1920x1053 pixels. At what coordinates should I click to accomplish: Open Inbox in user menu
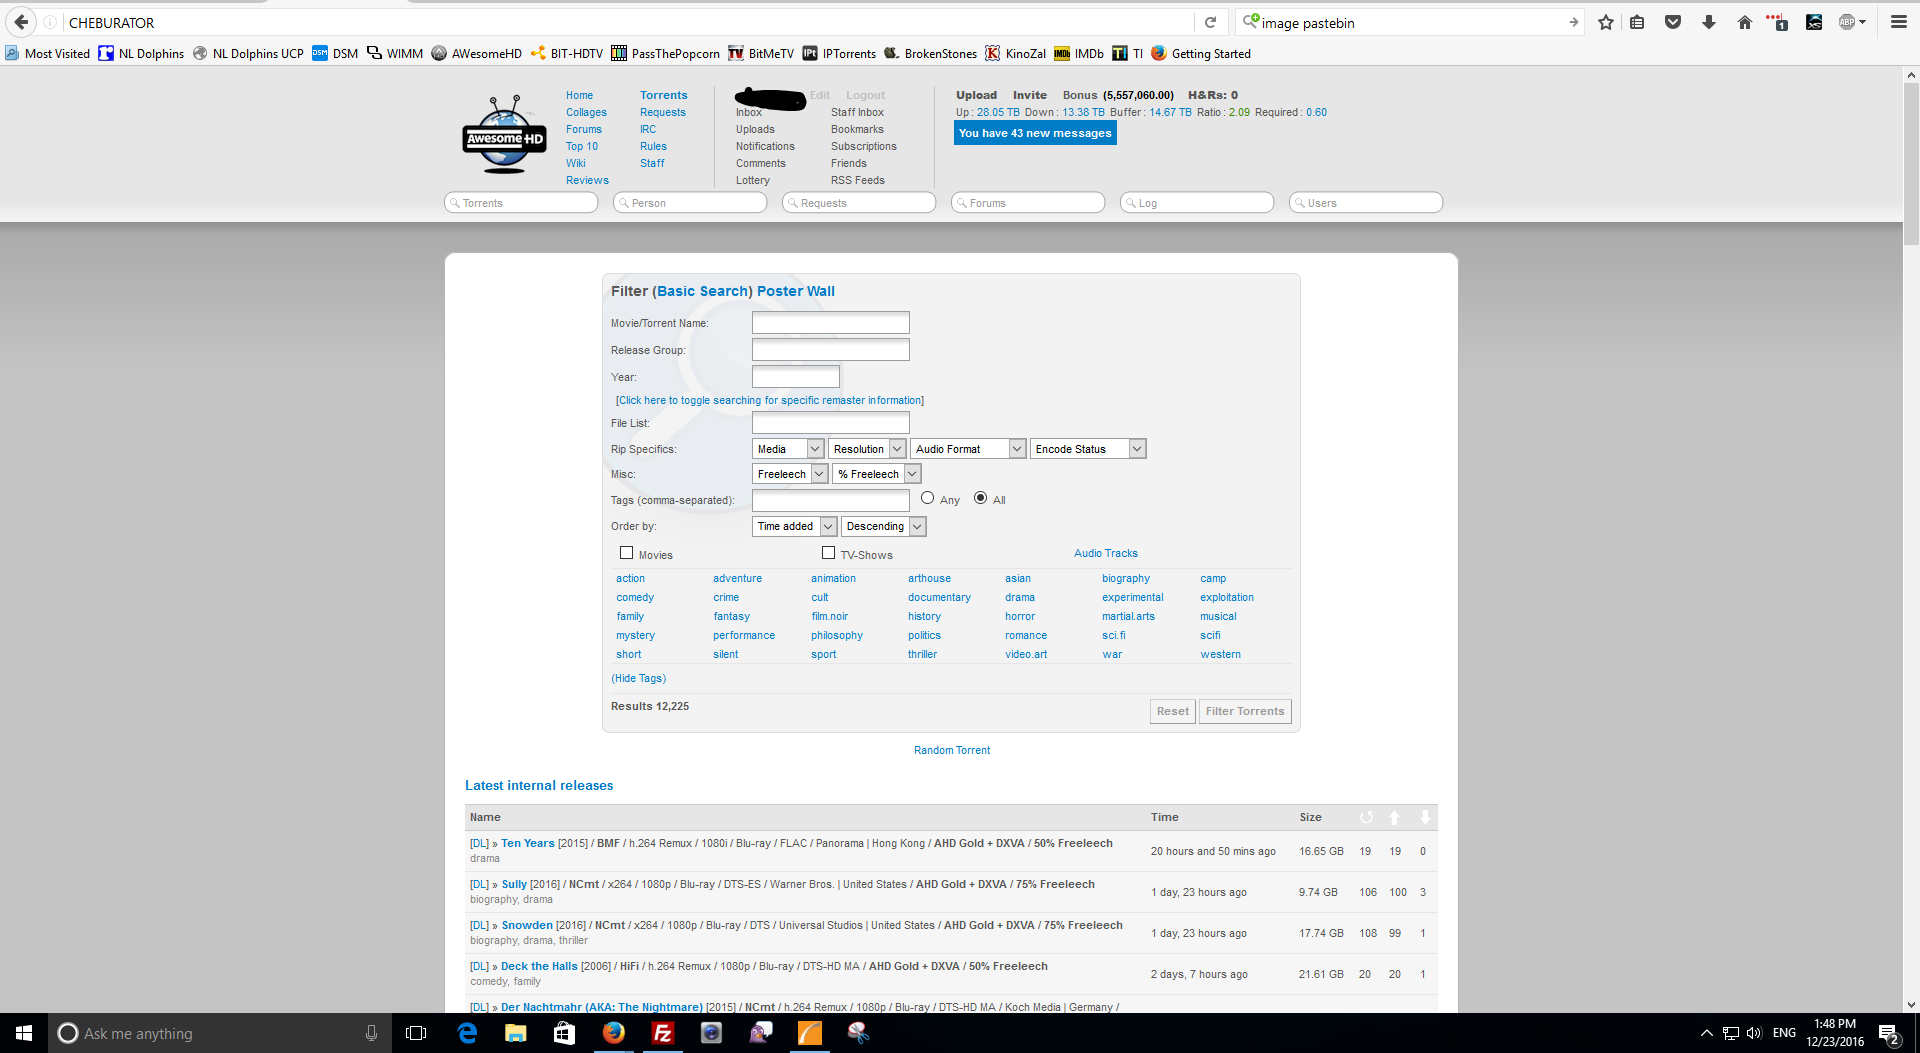click(748, 112)
